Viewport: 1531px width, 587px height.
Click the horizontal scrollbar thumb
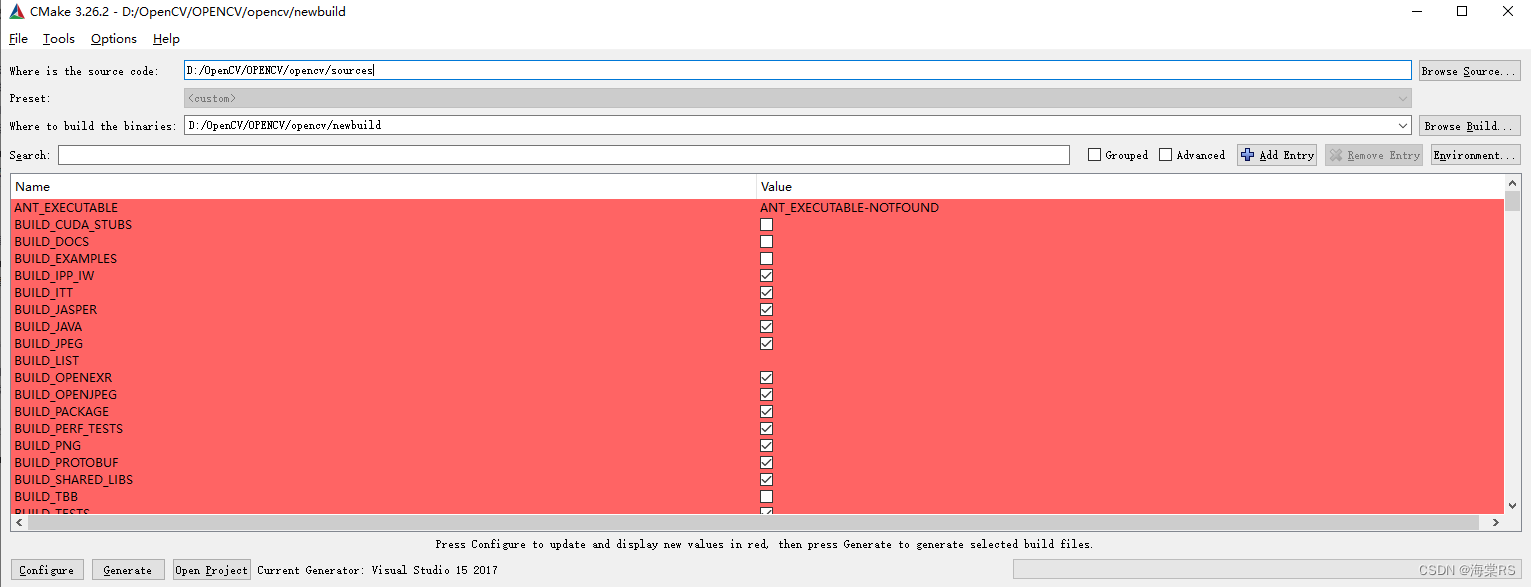pyautogui.click(x=753, y=522)
